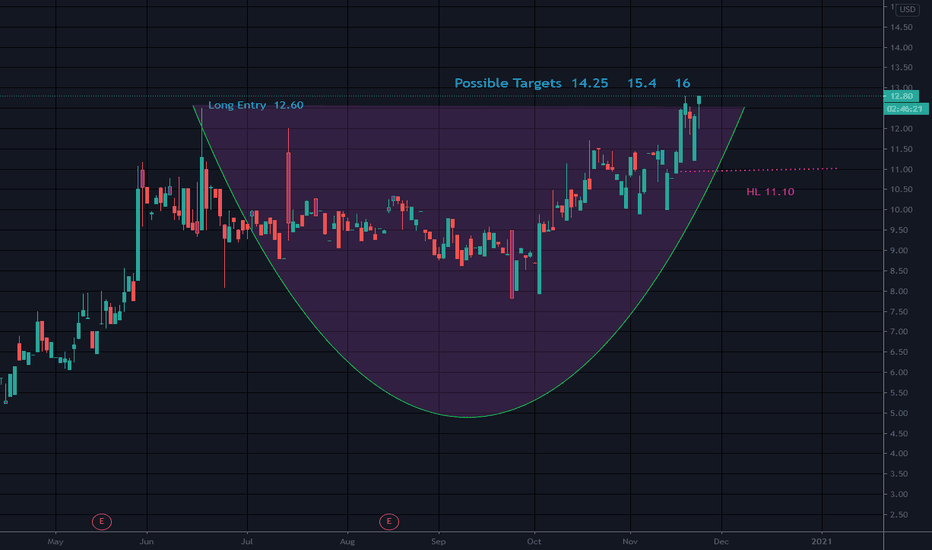Click the Oct label on time axis
Screen dimensions: 932x550
[534, 542]
